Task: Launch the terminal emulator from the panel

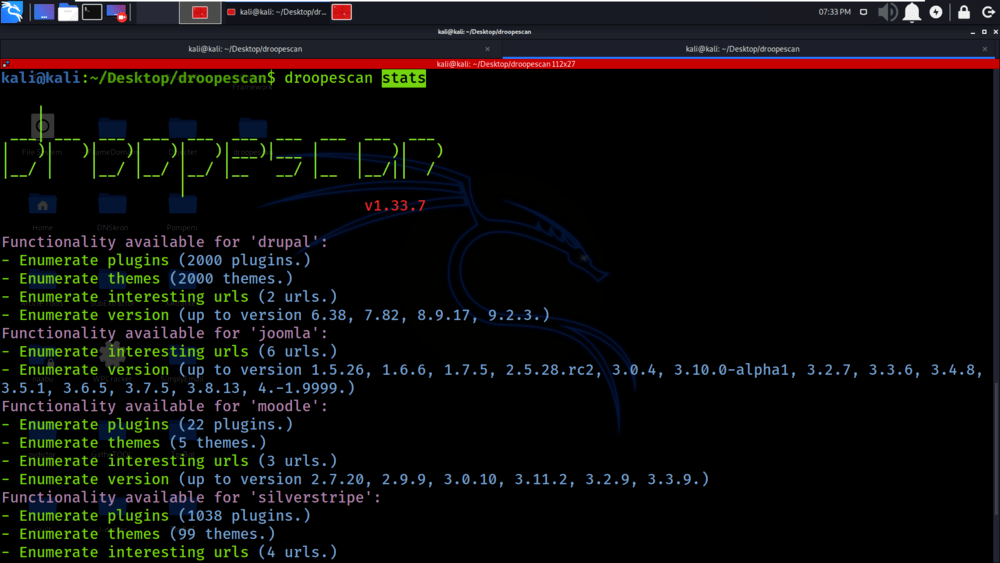Action: pyautogui.click(x=92, y=11)
